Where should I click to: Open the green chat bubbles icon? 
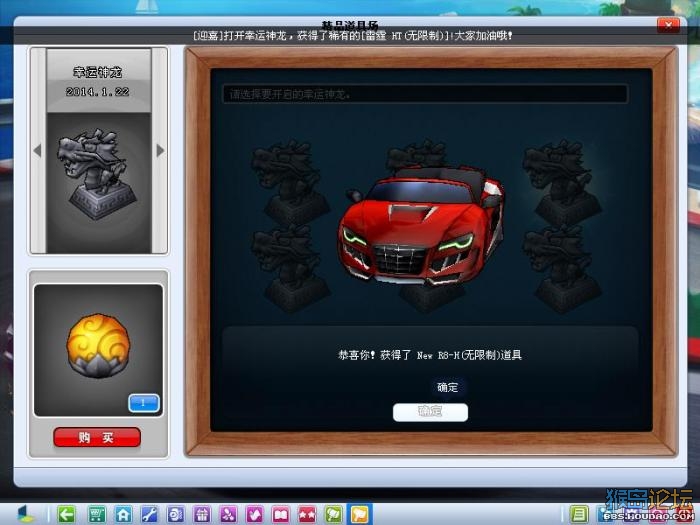333,515
